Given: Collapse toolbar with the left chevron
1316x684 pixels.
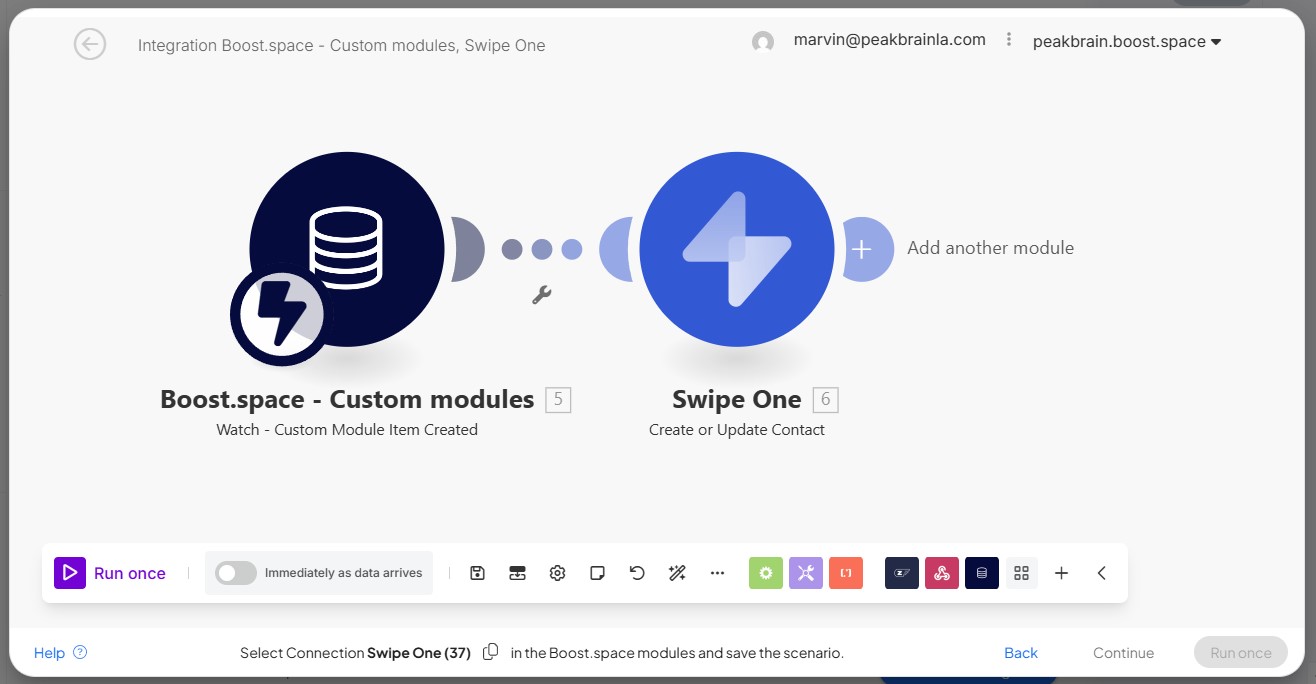Looking at the screenshot, I should (x=1101, y=573).
